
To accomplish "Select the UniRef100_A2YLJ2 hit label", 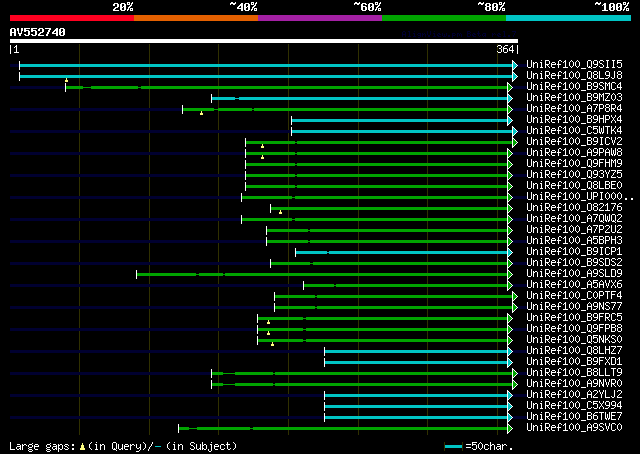I will click(574, 395).
